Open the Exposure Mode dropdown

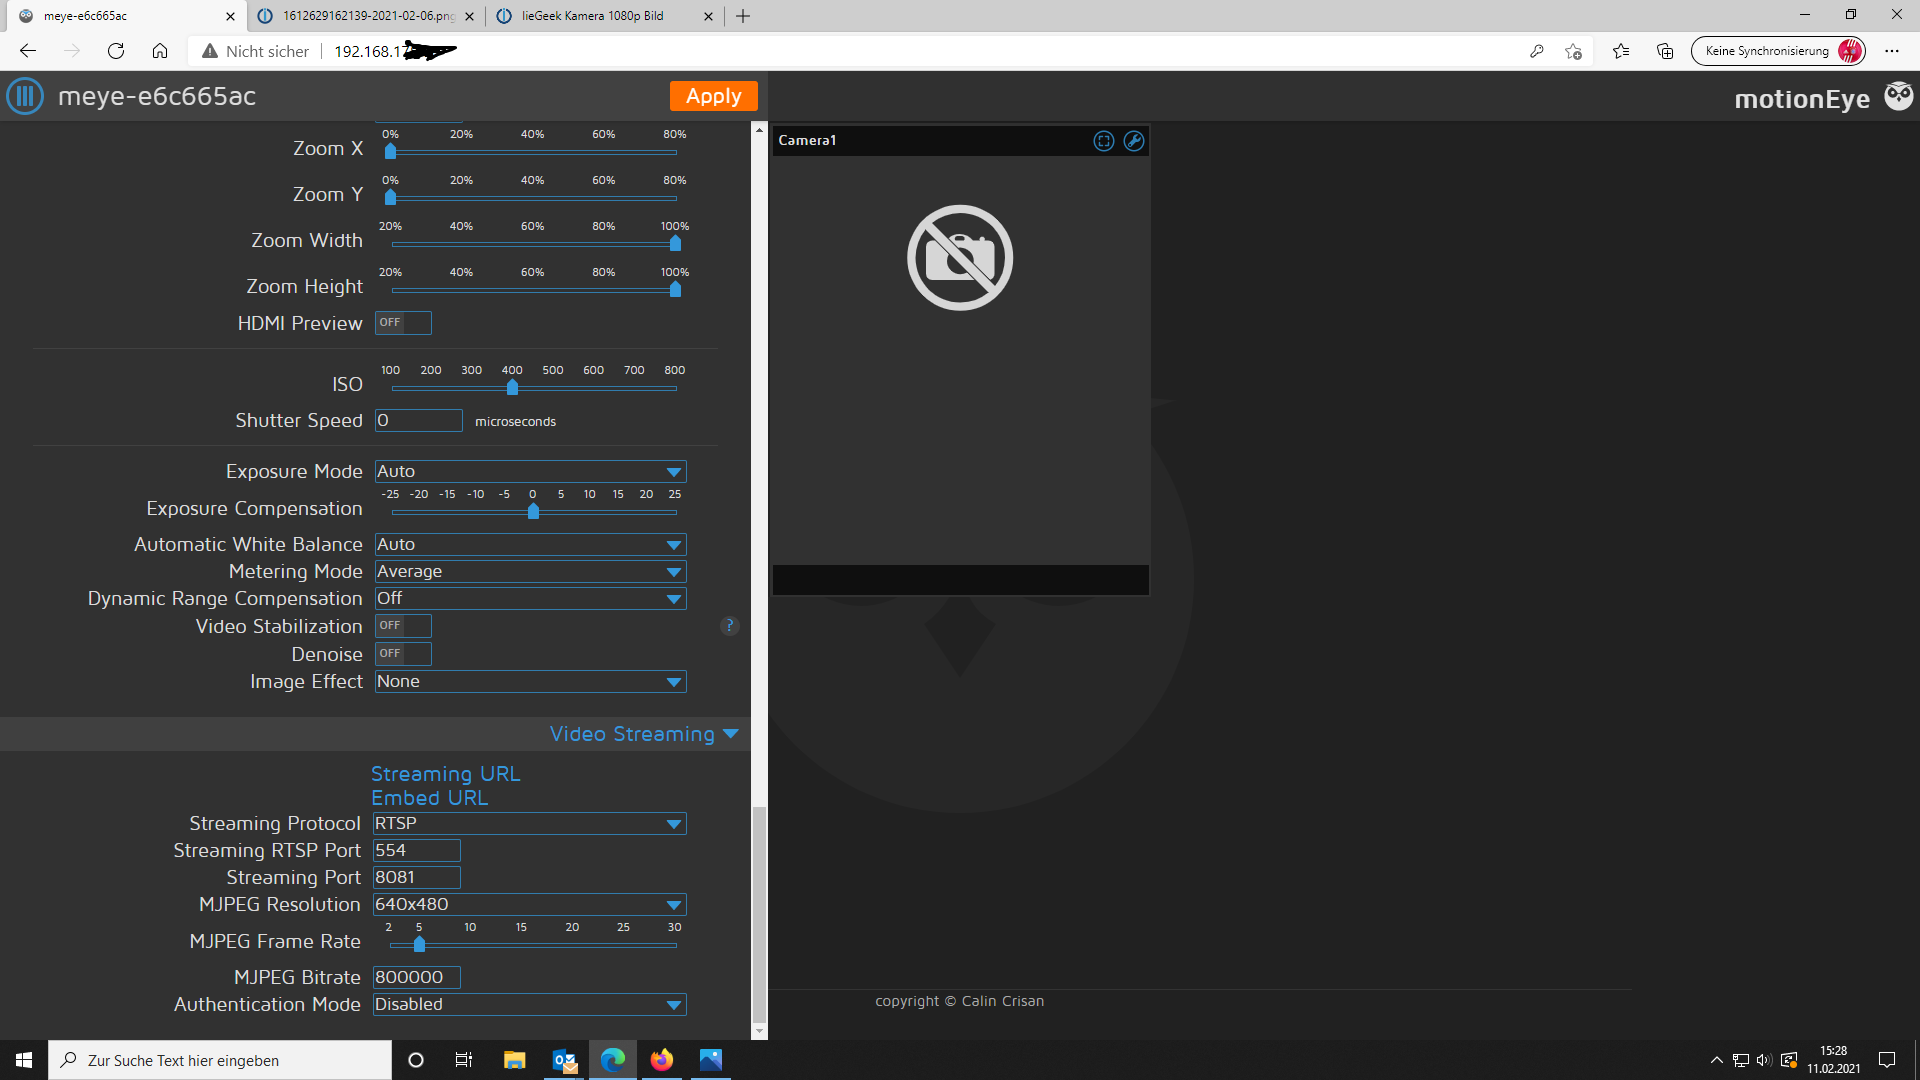[530, 471]
